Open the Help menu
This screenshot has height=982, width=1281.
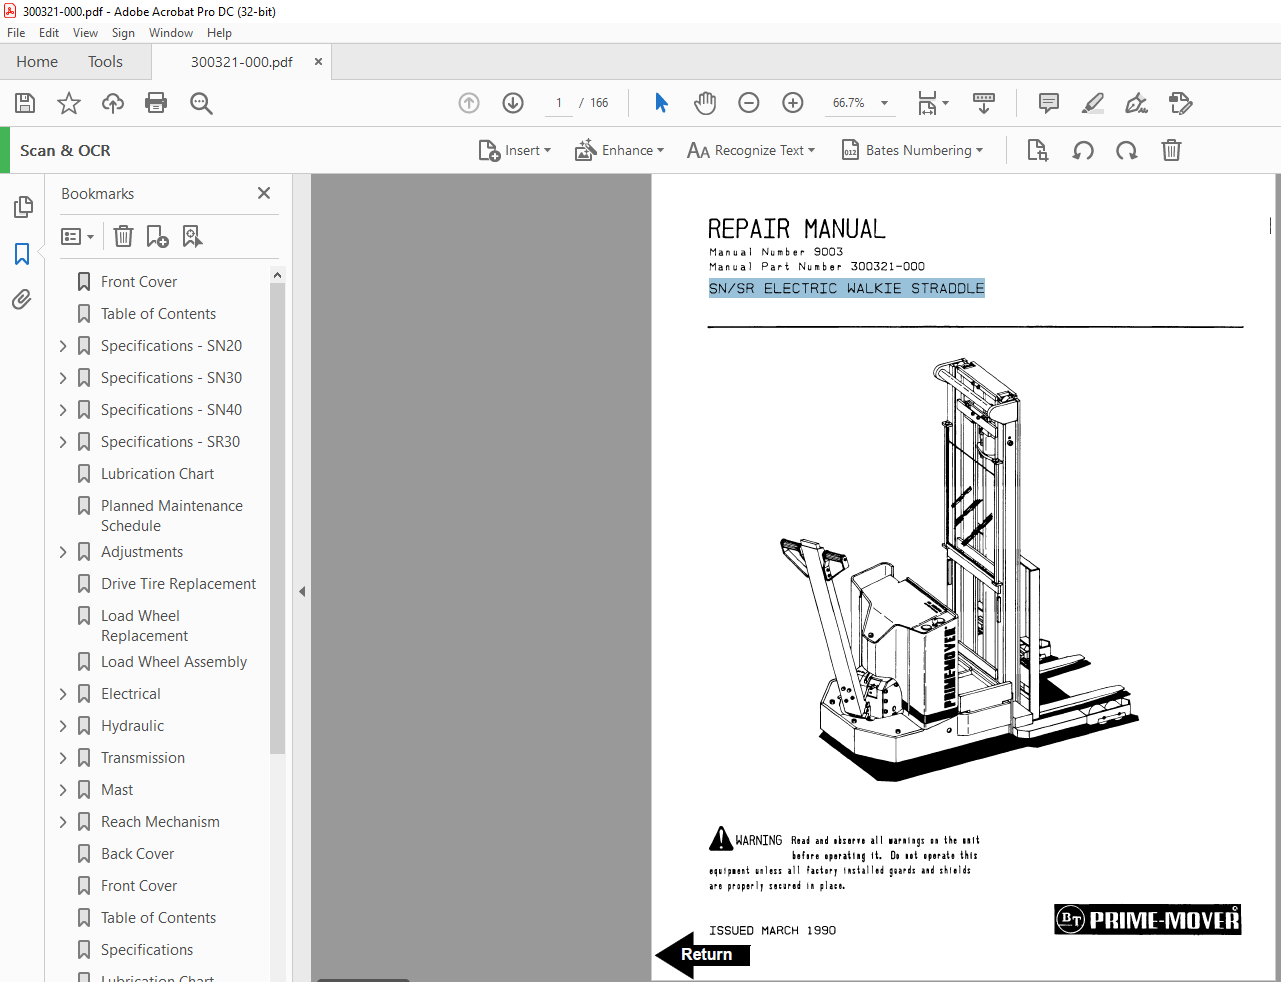(219, 33)
